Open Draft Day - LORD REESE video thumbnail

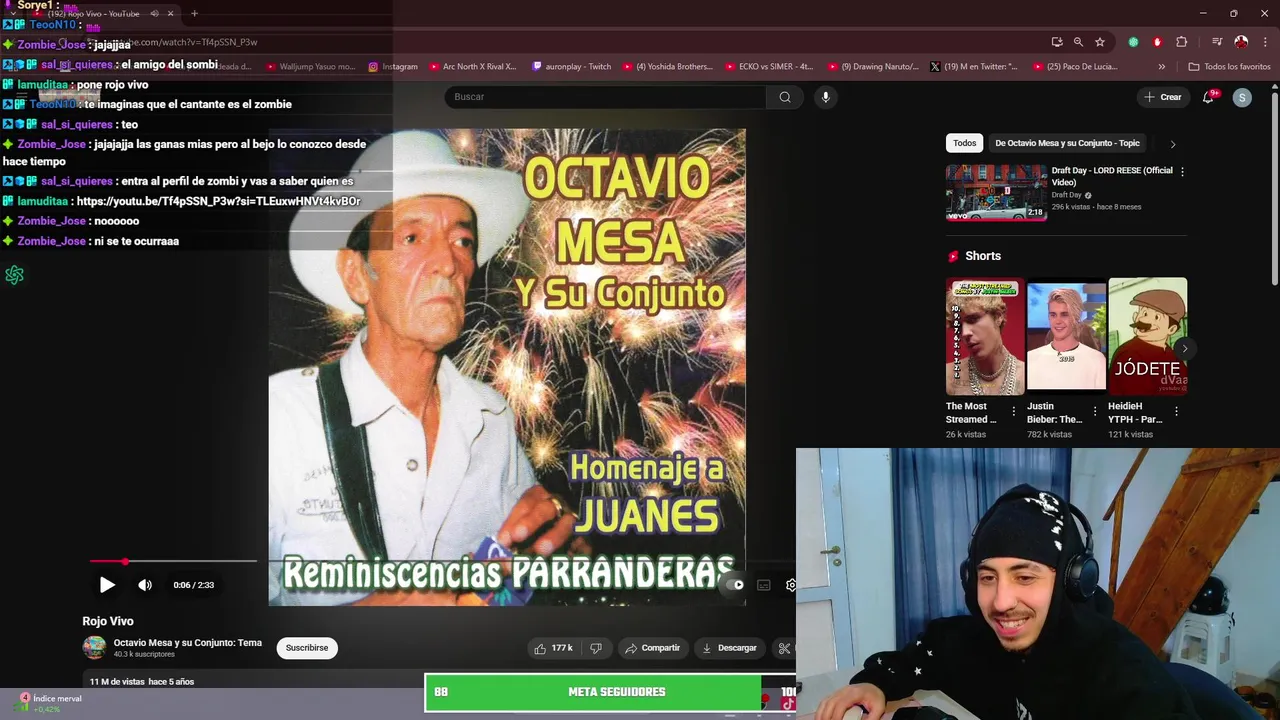tap(996, 192)
